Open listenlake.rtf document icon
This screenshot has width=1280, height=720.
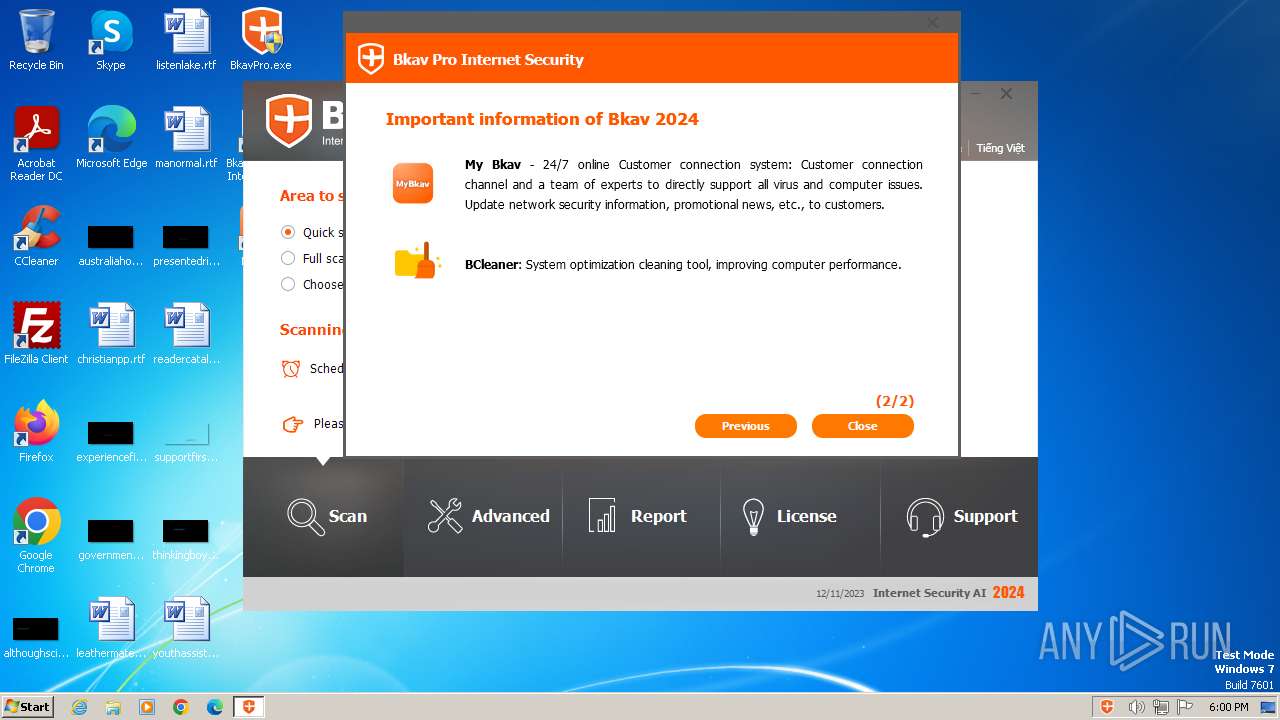(186, 40)
